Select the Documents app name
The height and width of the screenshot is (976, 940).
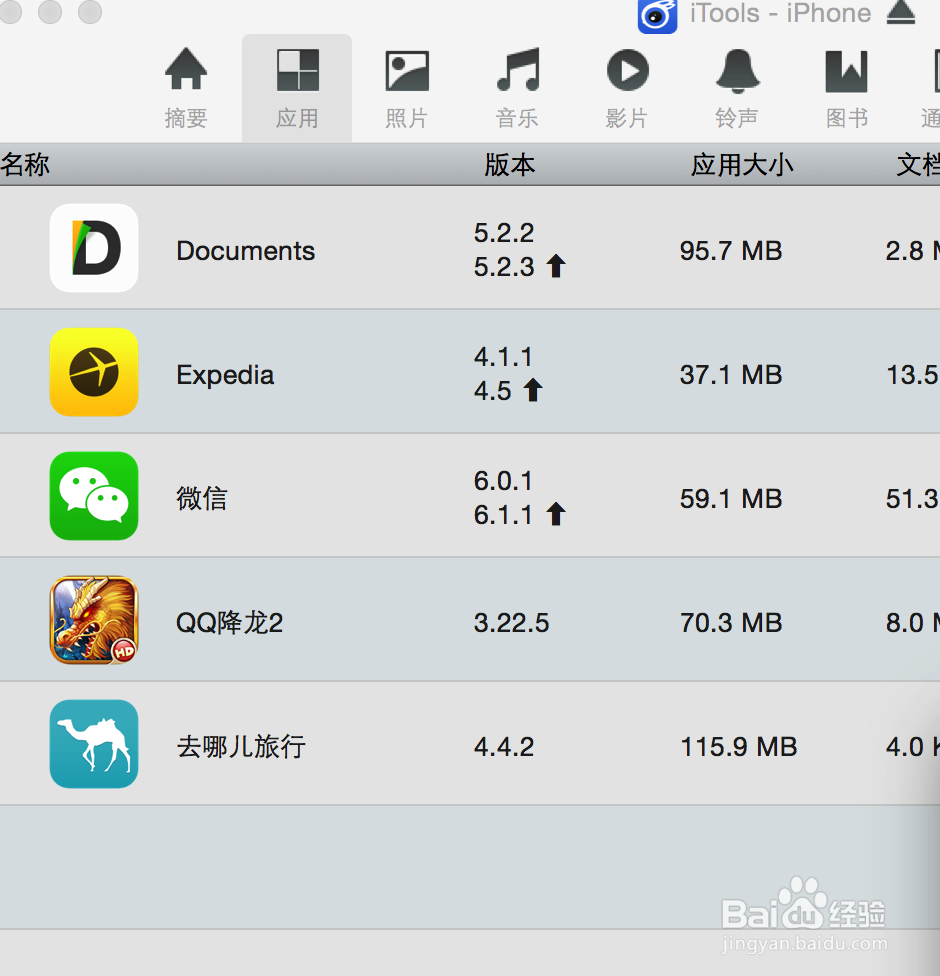[x=246, y=251]
